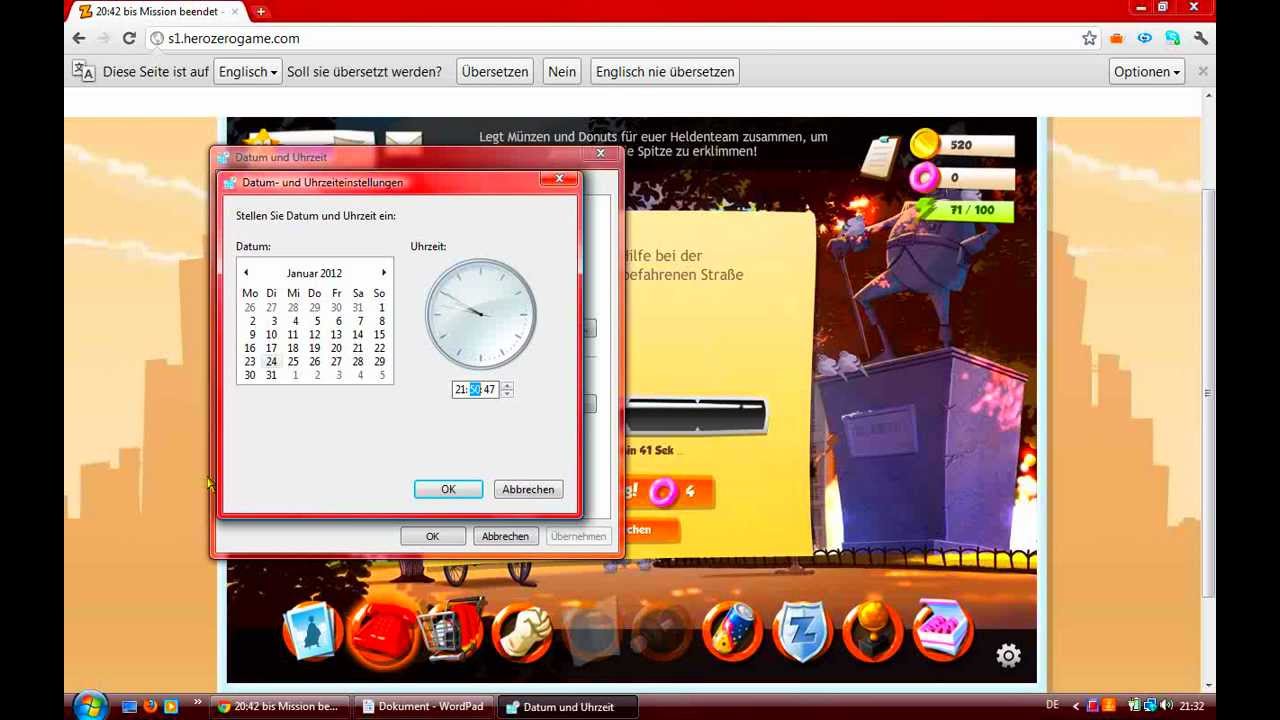Click Abbrechen in Datum und Uhrzeit window
Image resolution: width=1280 pixels, height=720 pixels.
(x=505, y=536)
